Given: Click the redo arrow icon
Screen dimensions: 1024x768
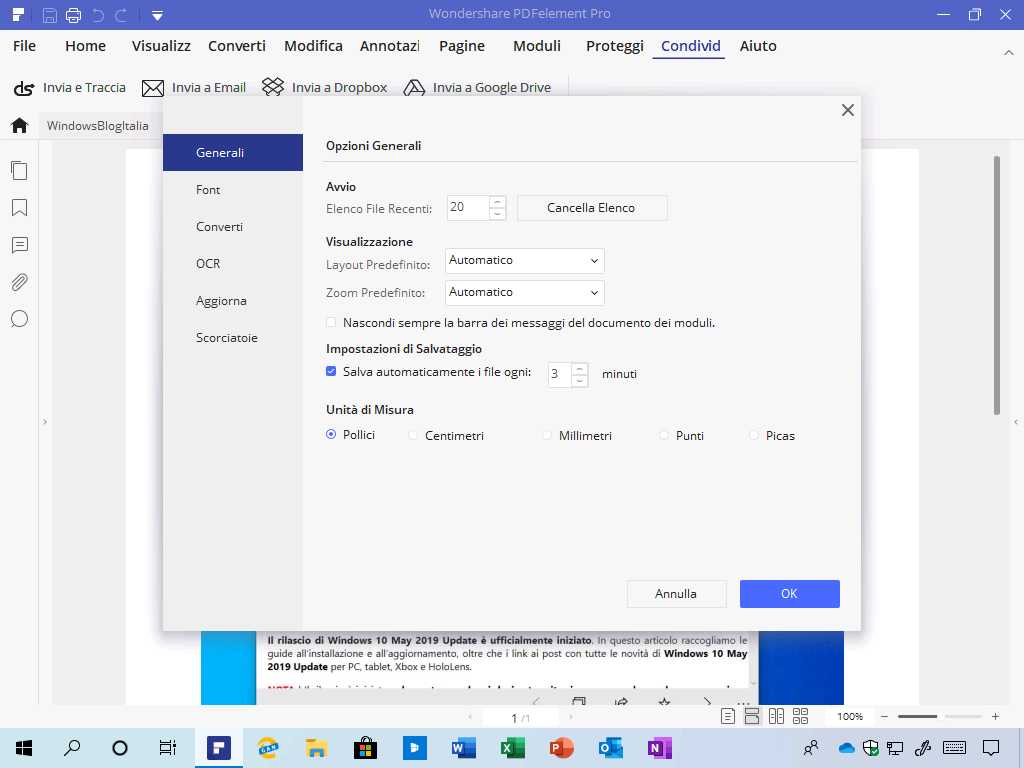Looking at the screenshot, I should click(x=121, y=14).
